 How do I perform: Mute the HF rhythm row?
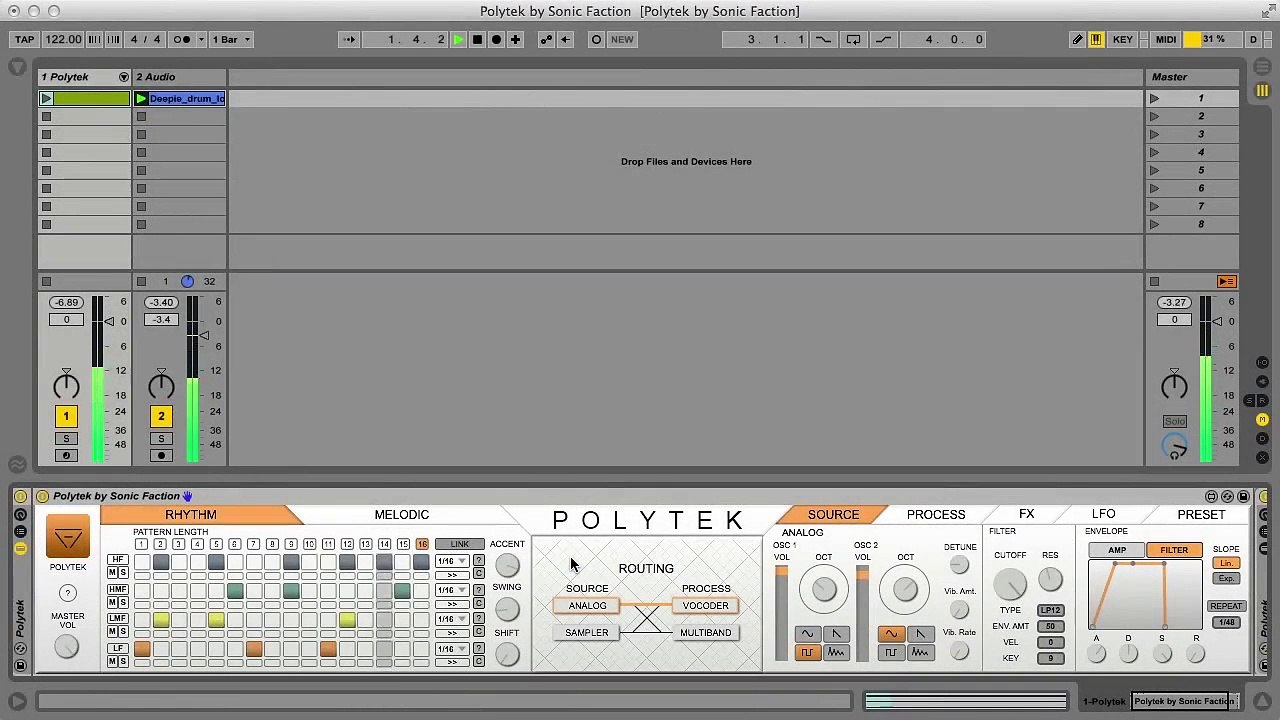(113, 572)
